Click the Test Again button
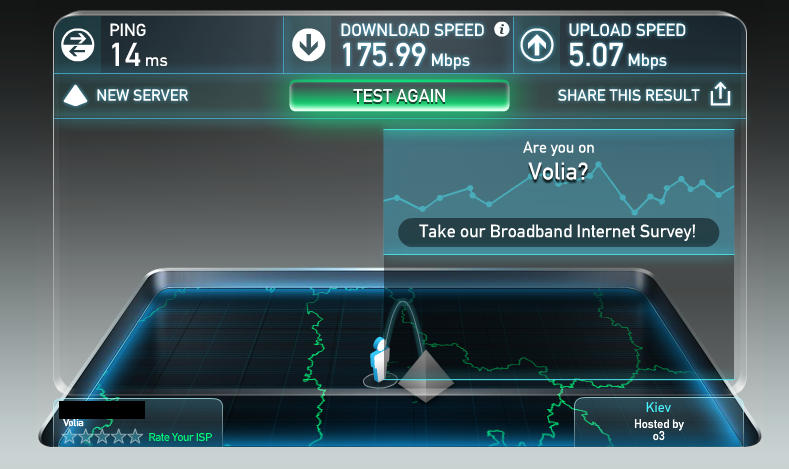 click(x=400, y=96)
